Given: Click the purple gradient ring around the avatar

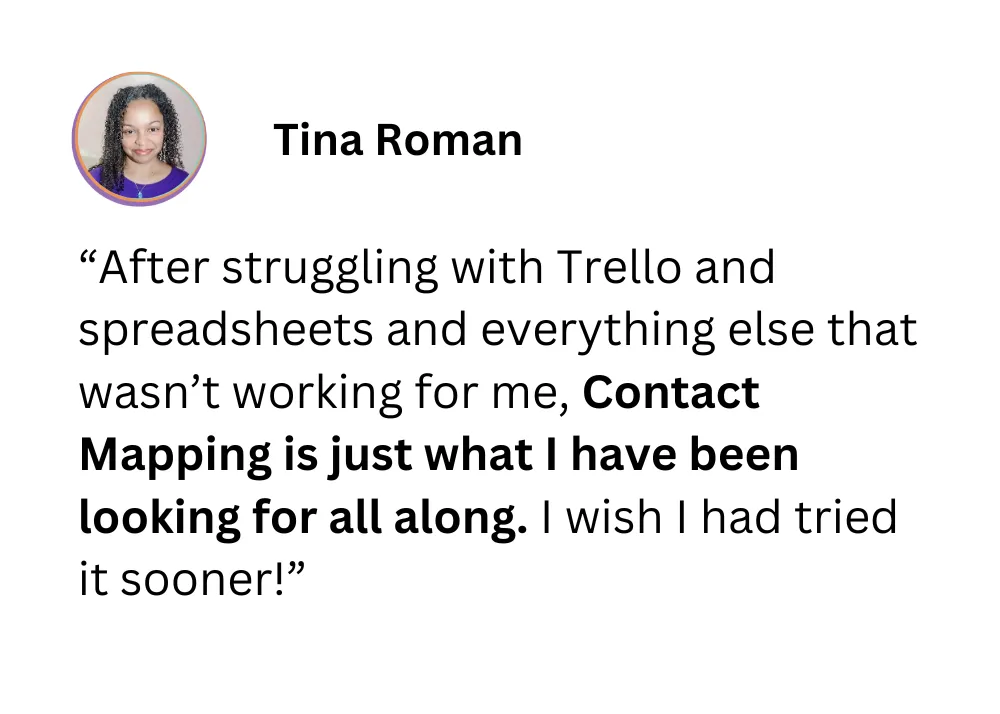Looking at the screenshot, I should pyautogui.click(x=139, y=204).
